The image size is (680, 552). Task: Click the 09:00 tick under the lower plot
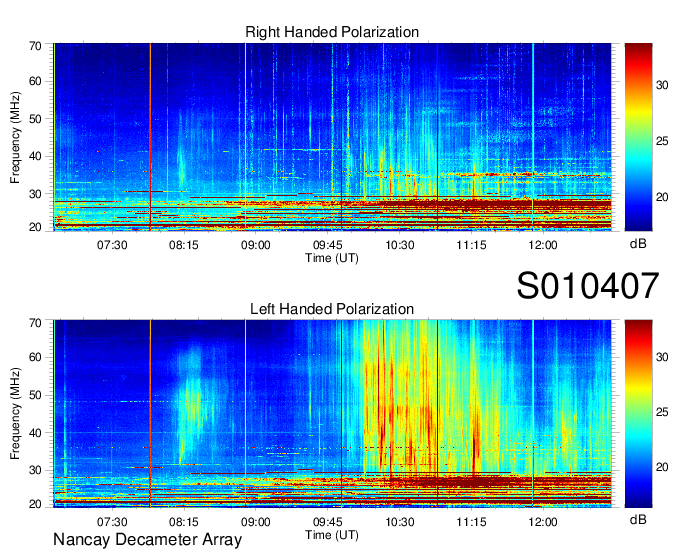pos(256,522)
